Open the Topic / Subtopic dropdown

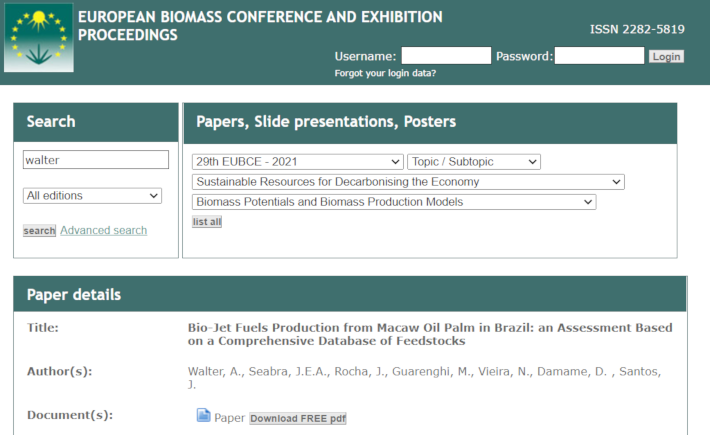point(473,162)
